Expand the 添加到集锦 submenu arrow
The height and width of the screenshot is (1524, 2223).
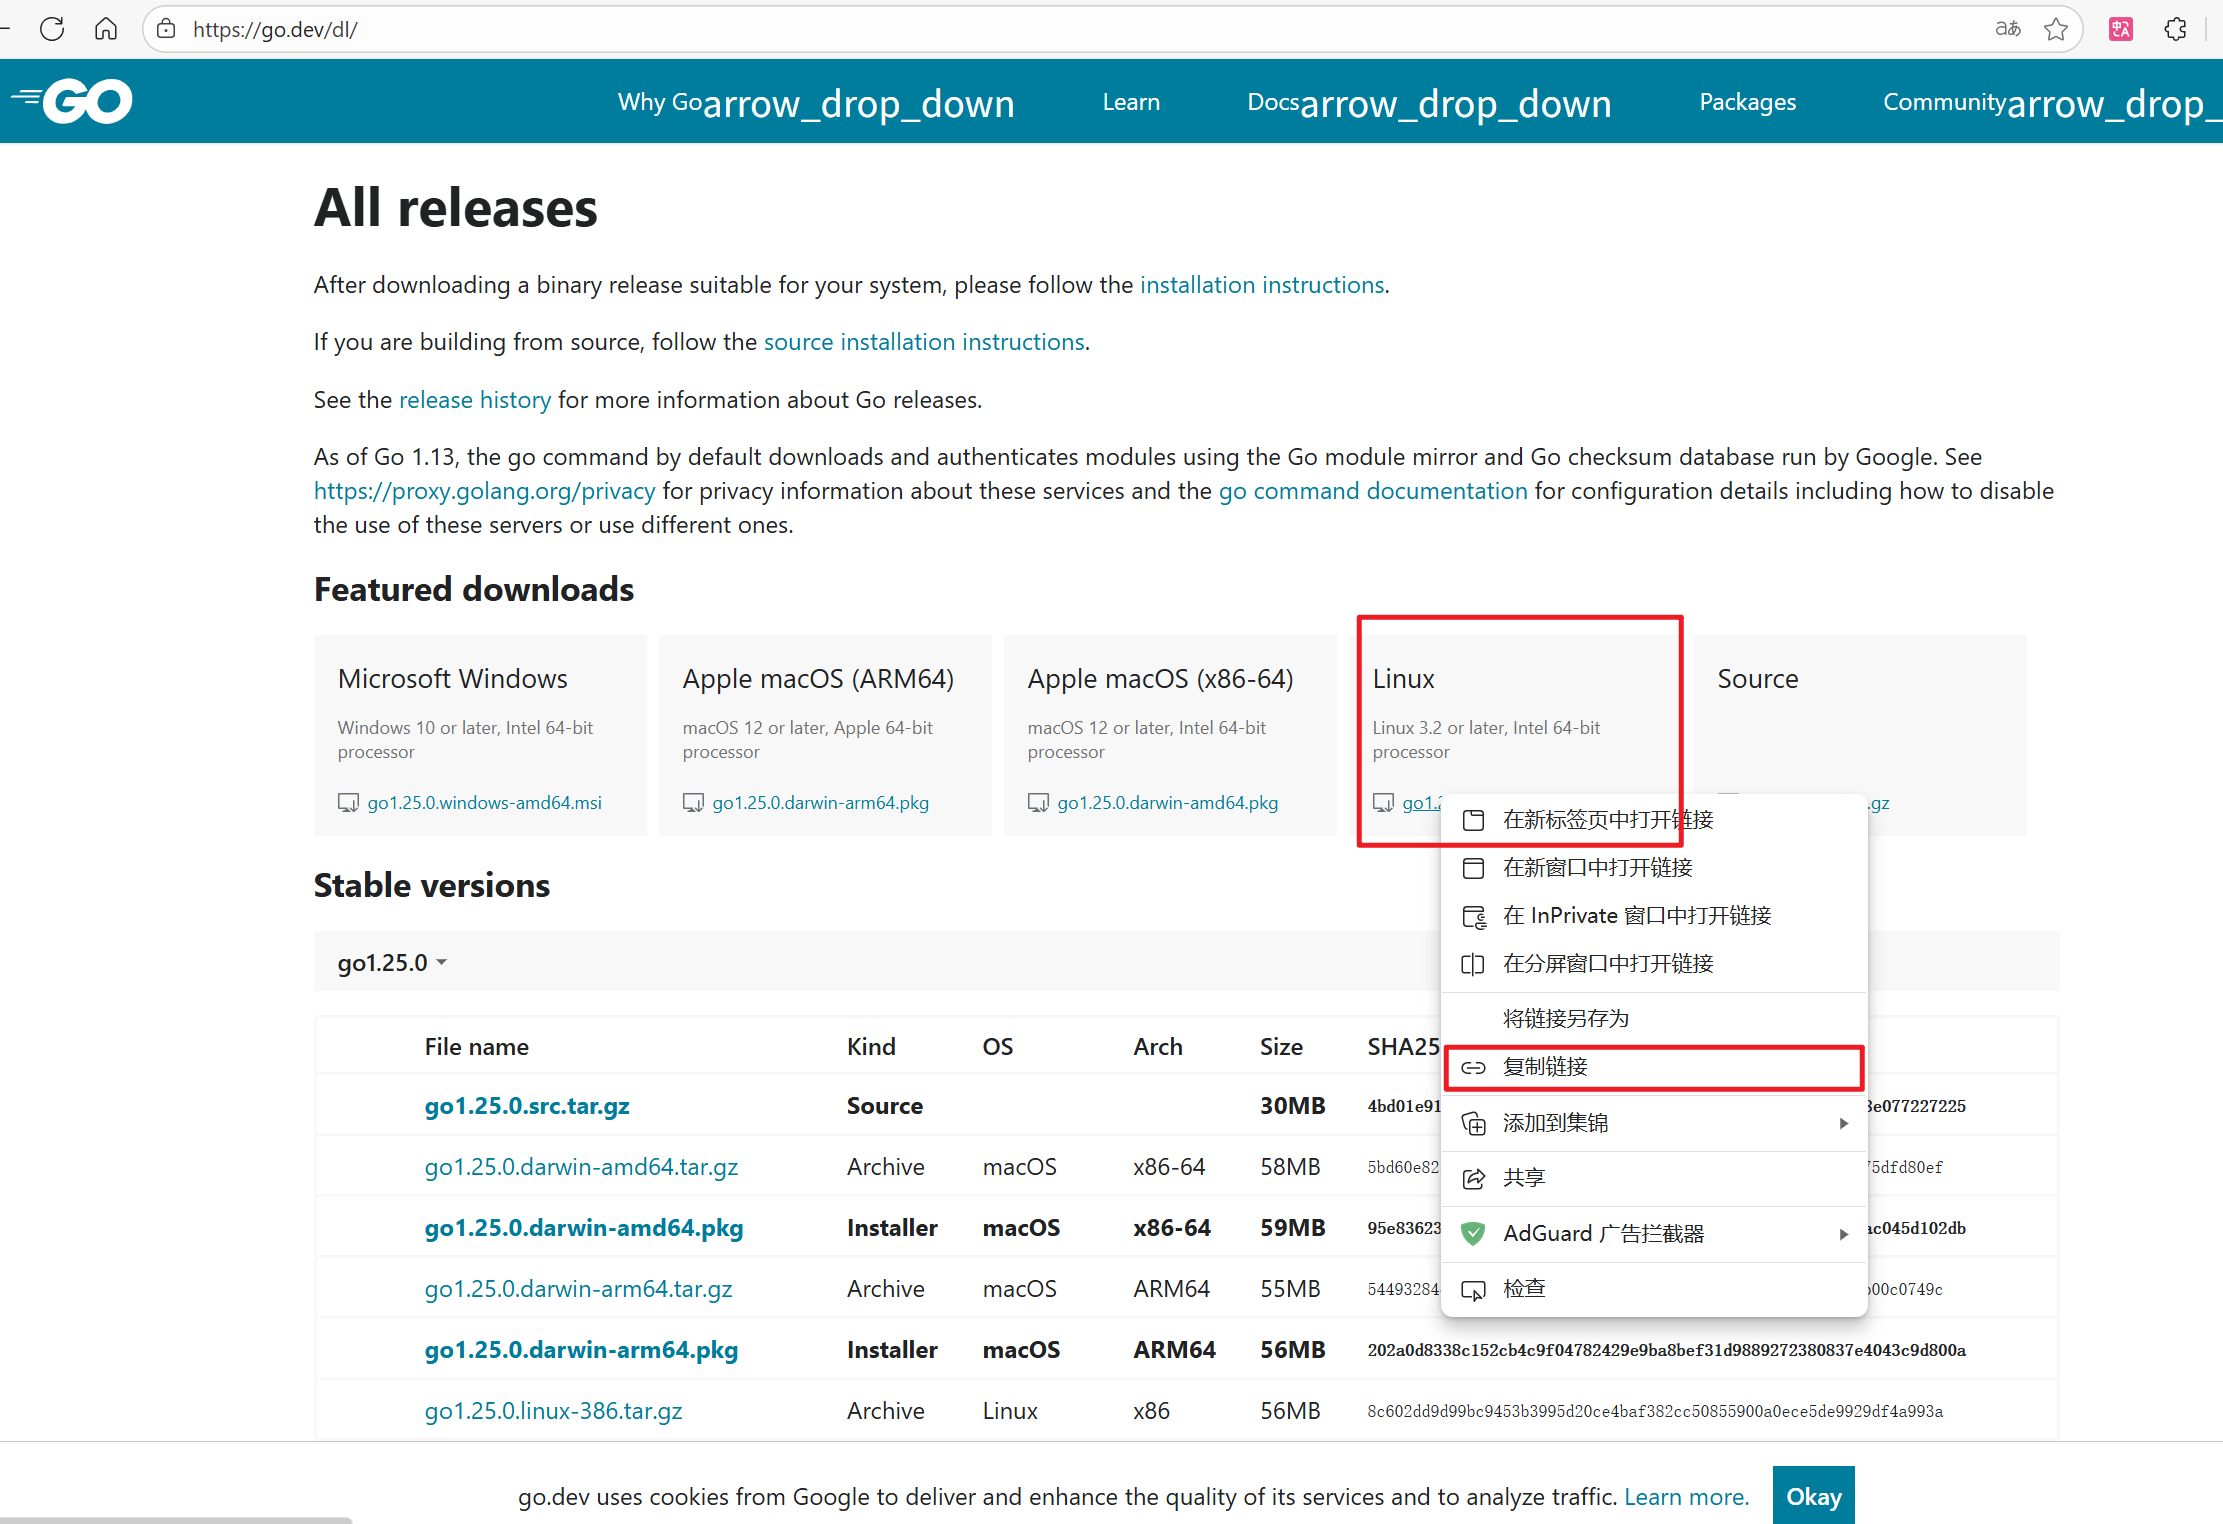coord(1843,1123)
